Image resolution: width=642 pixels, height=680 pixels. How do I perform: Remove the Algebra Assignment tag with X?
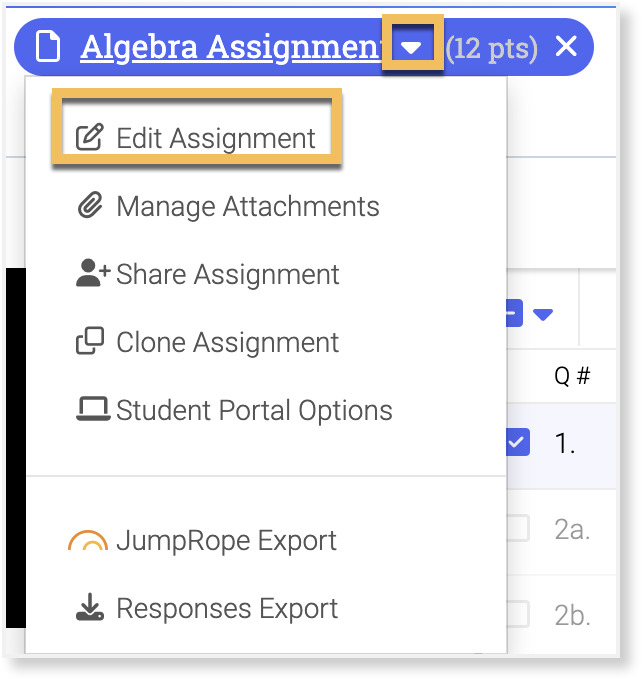(566, 47)
